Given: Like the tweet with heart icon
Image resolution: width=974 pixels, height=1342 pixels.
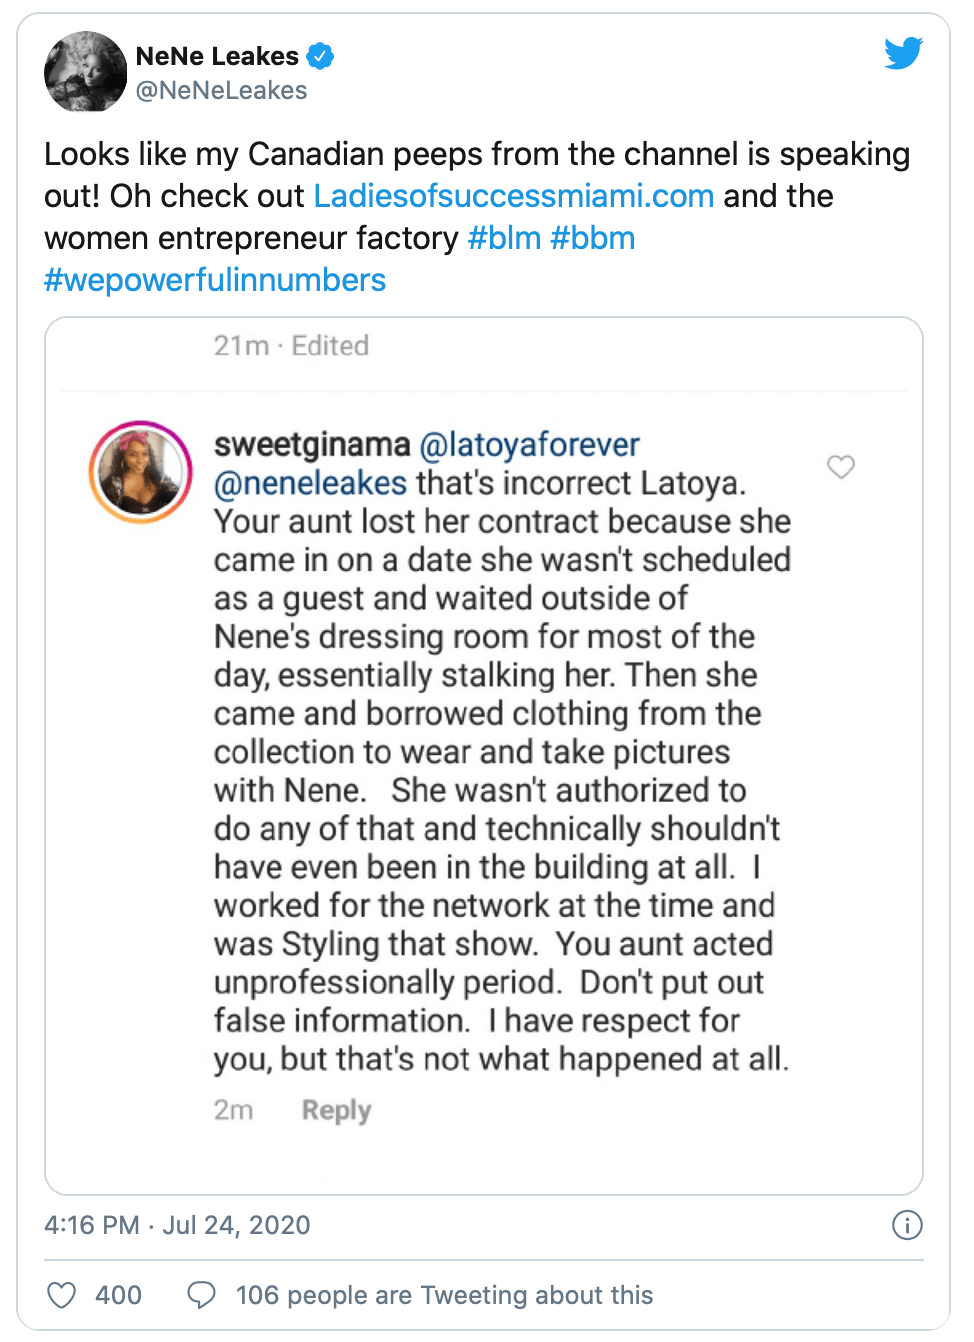Looking at the screenshot, I should pos(62,1295).
